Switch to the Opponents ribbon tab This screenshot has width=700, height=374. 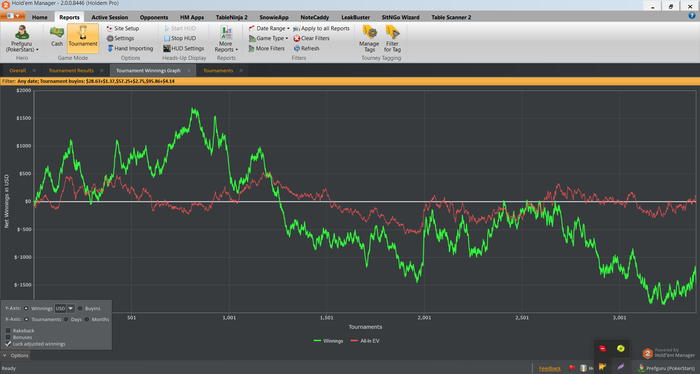coord(154,17)
